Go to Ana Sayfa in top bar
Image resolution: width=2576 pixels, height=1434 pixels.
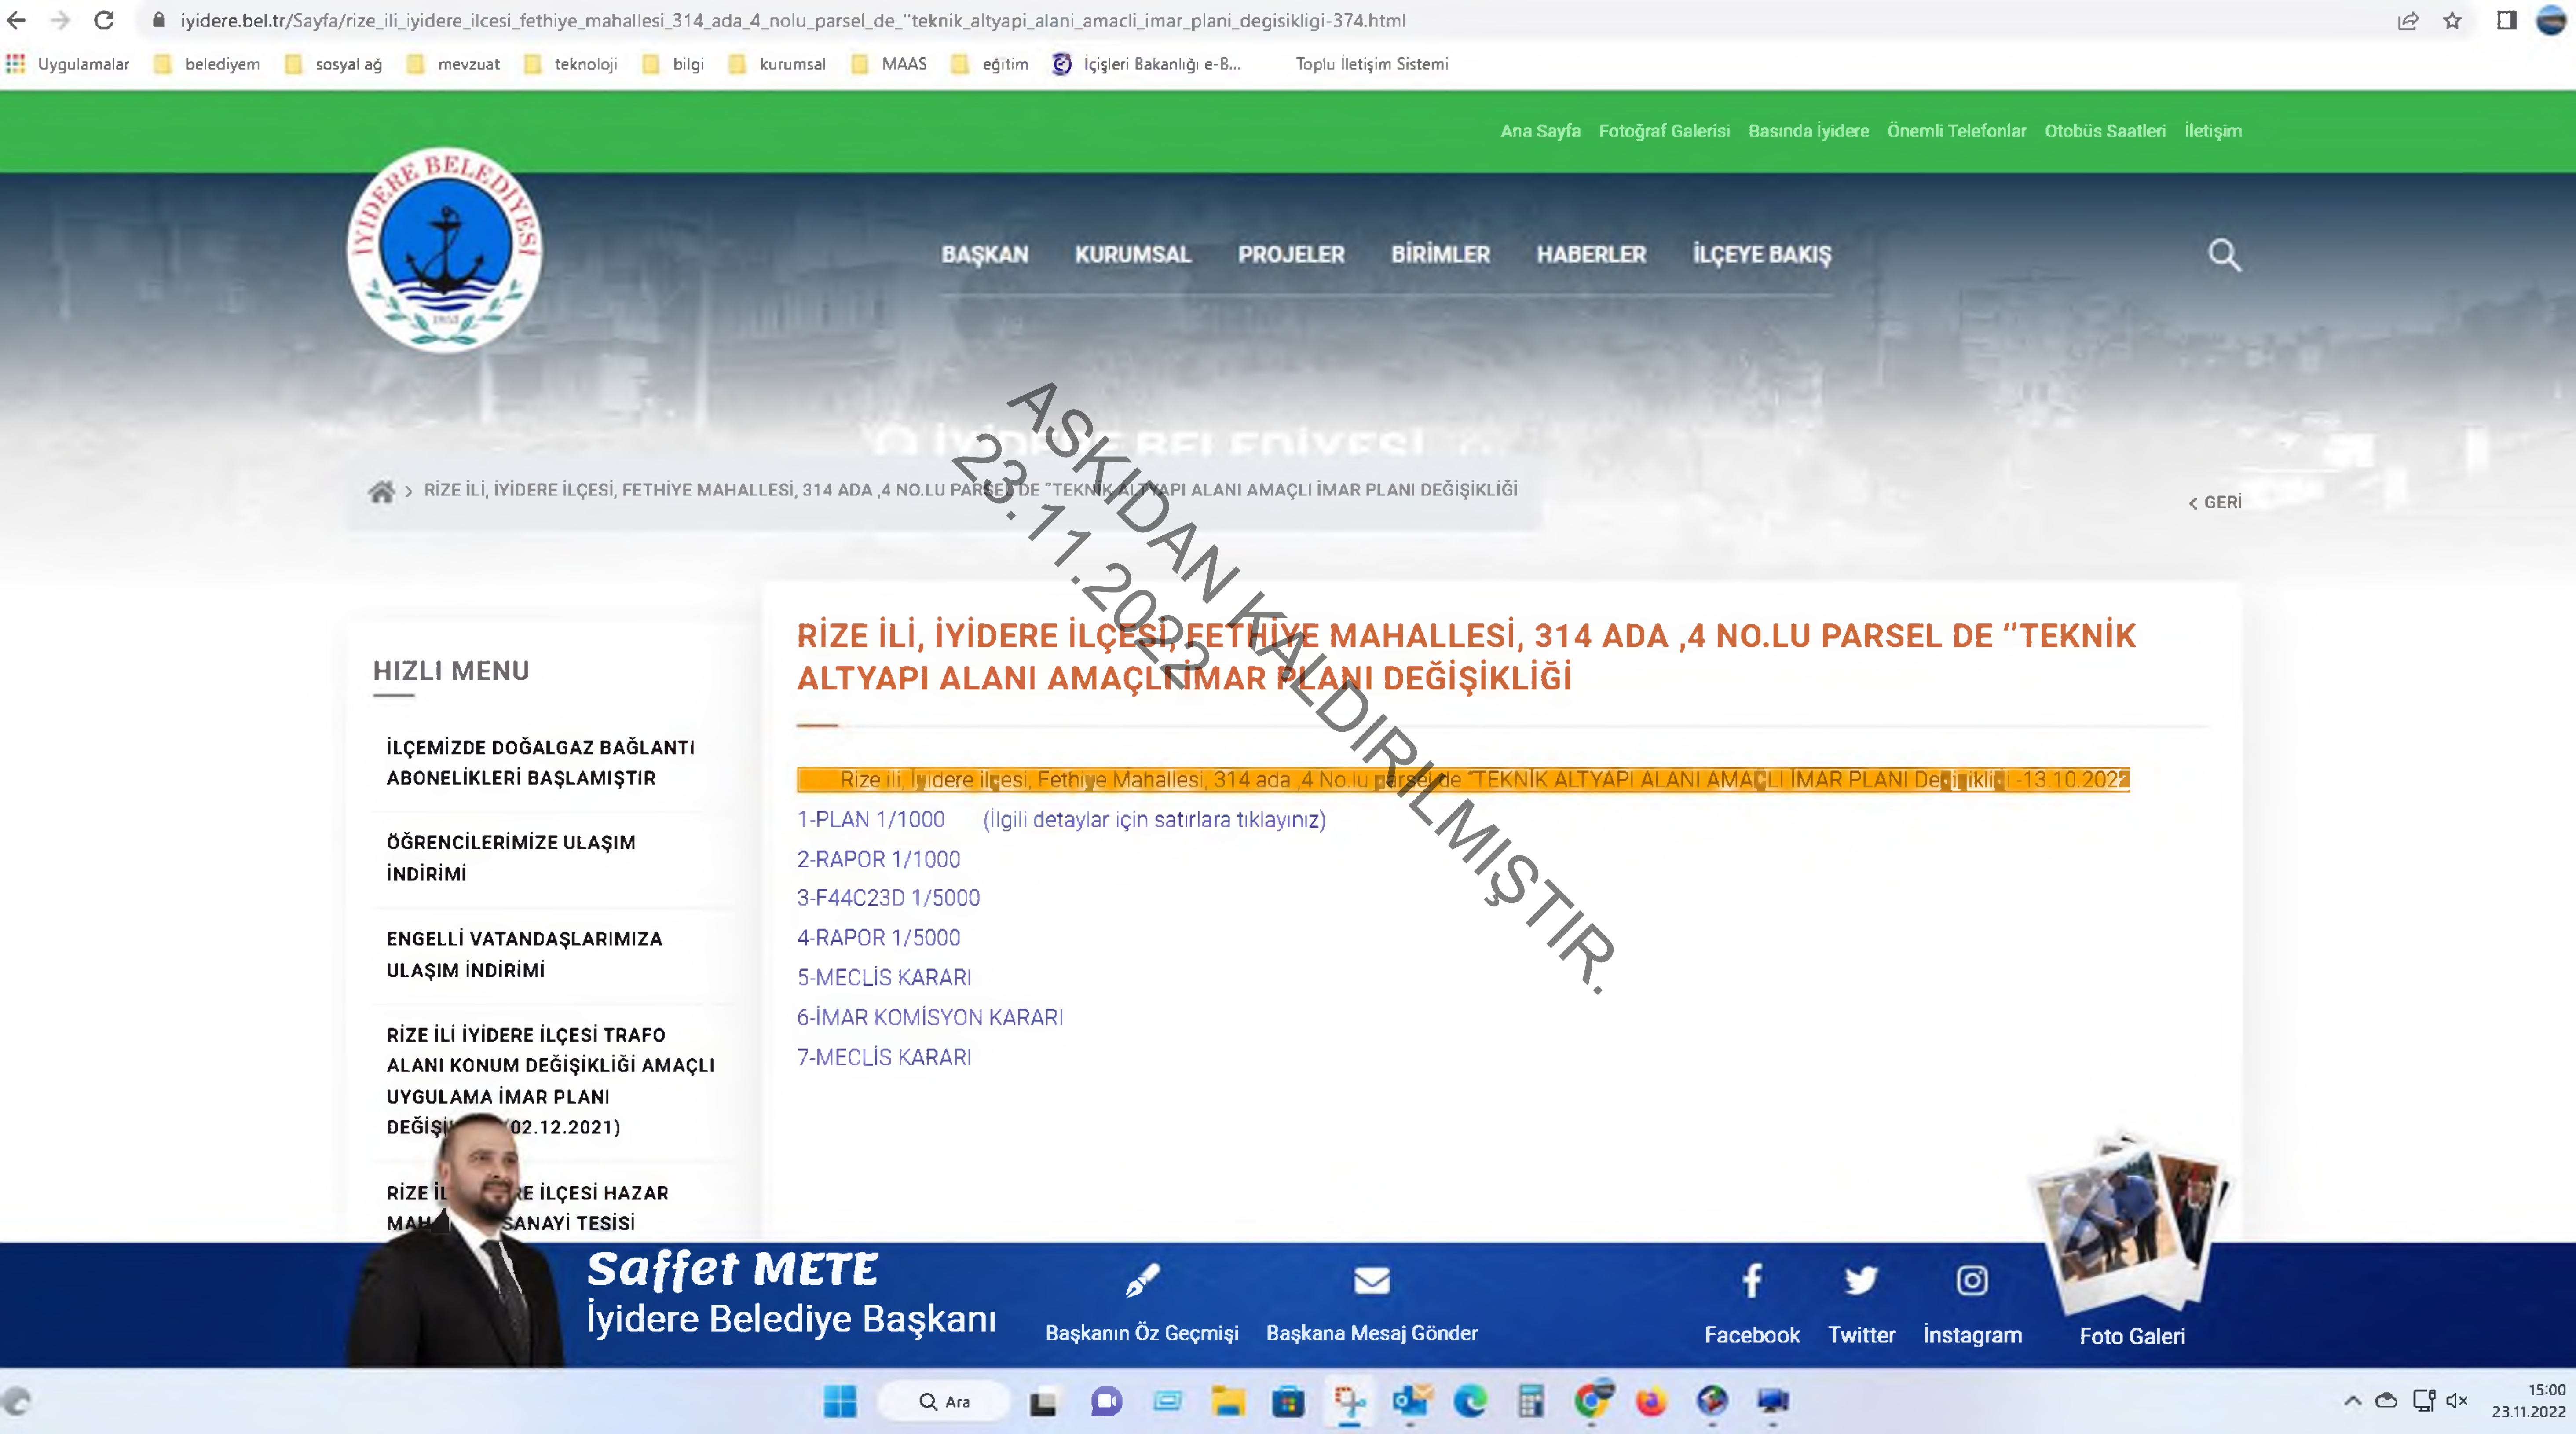1540,131
